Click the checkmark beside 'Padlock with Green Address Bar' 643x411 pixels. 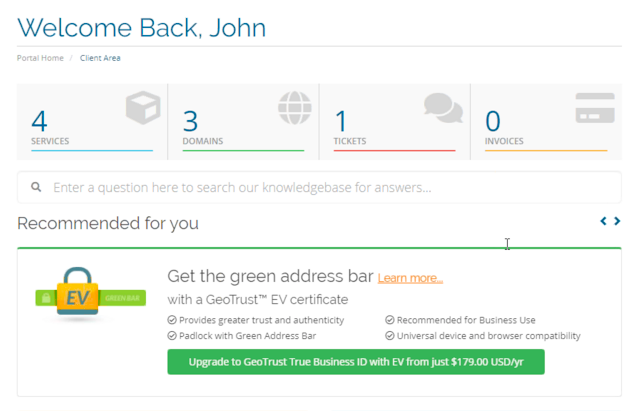172,336
